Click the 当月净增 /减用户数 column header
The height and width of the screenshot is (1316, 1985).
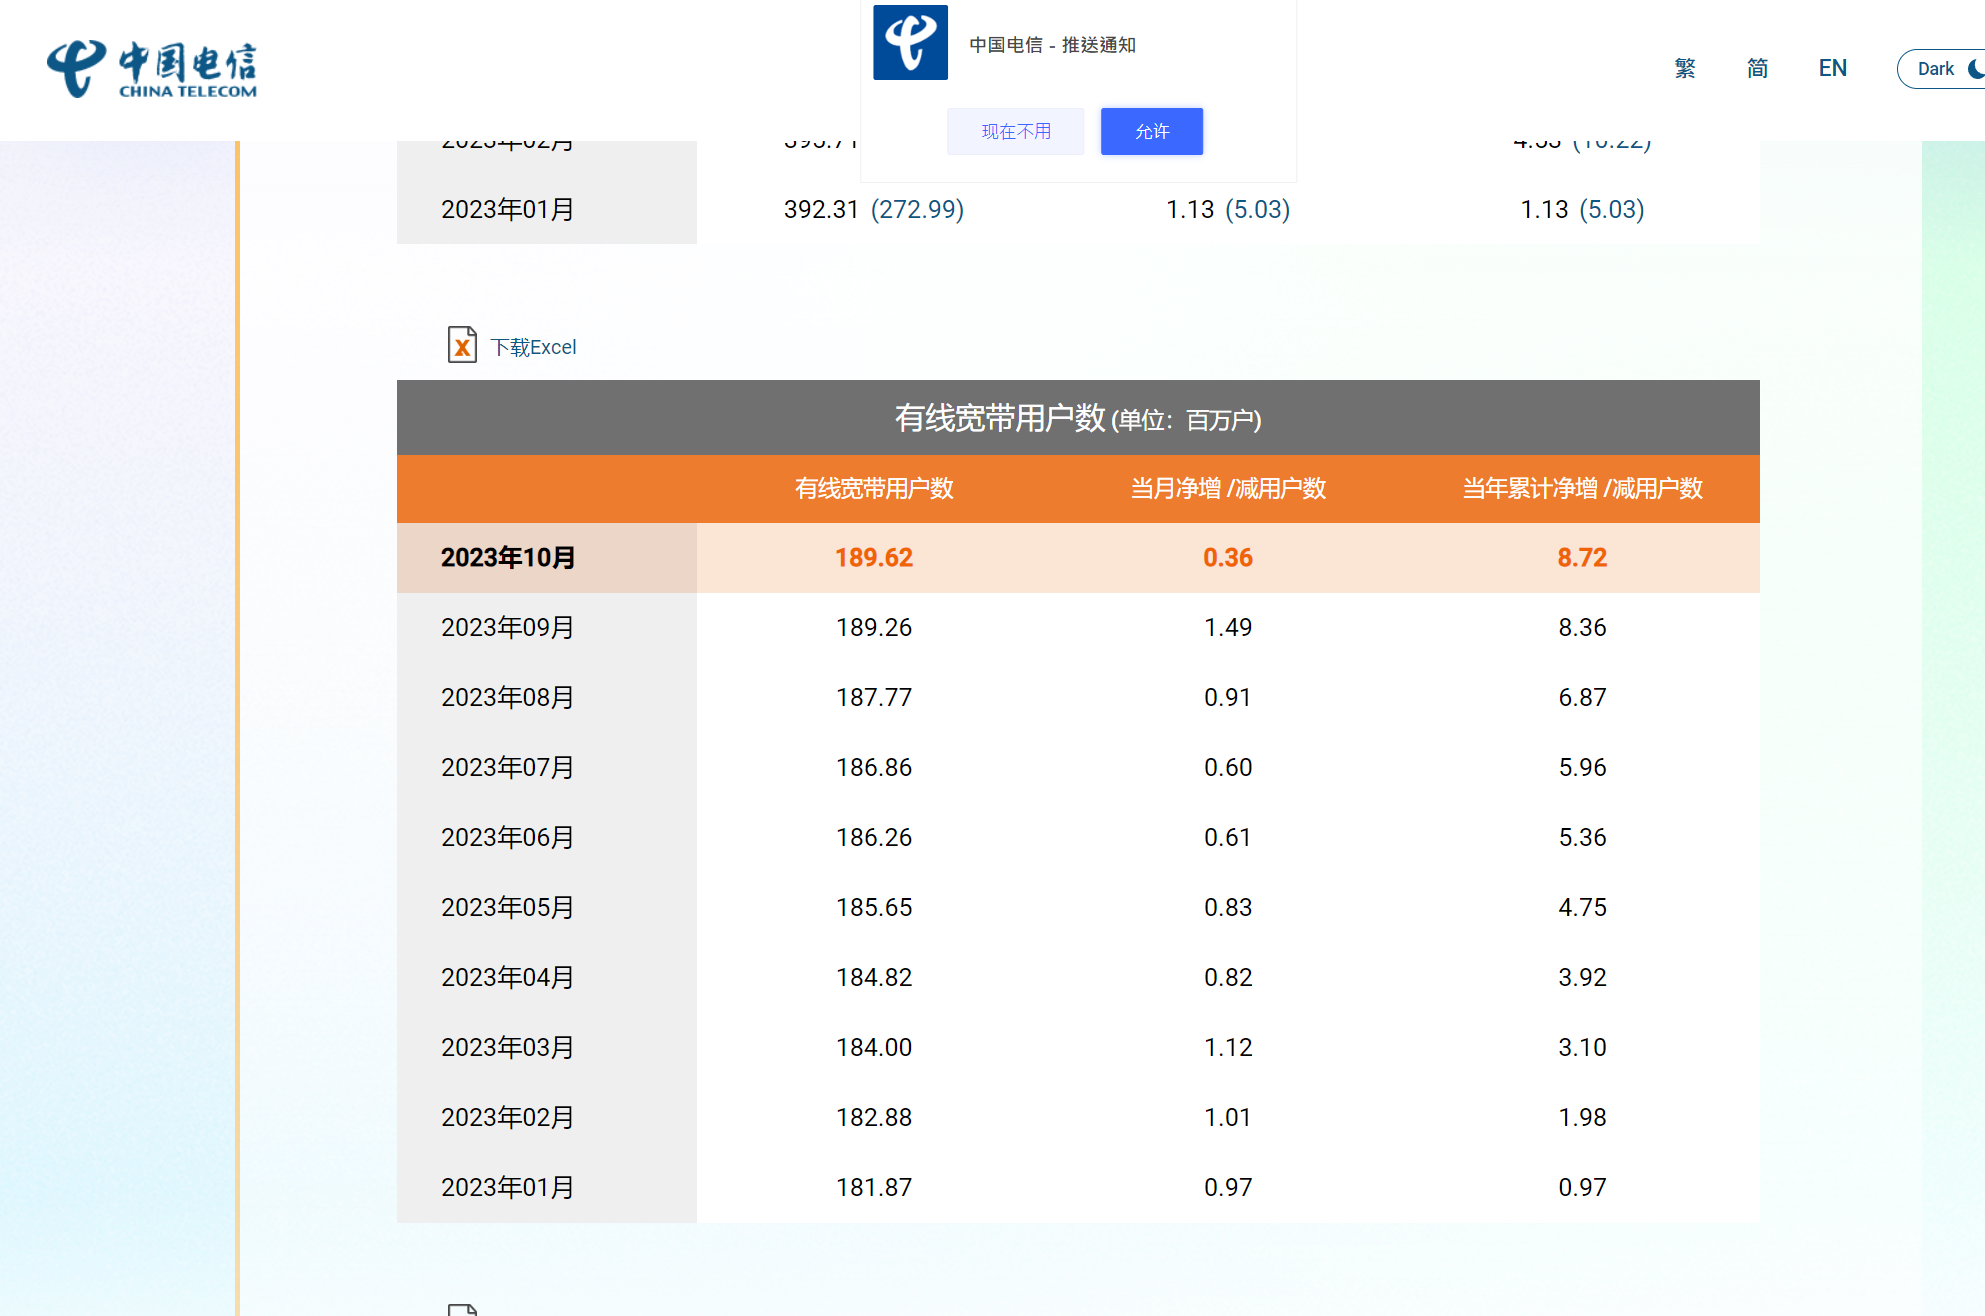1228,489
